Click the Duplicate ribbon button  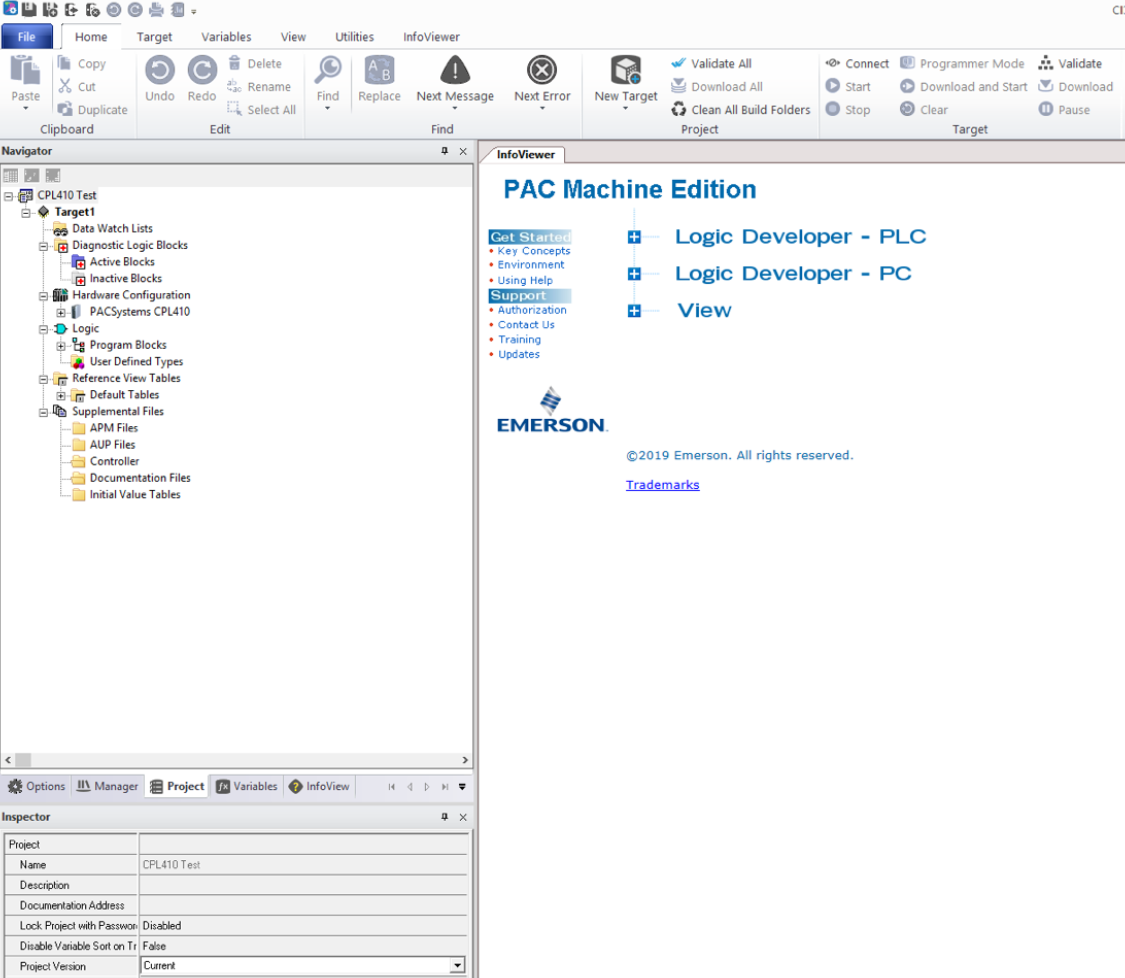click(93, 109)
